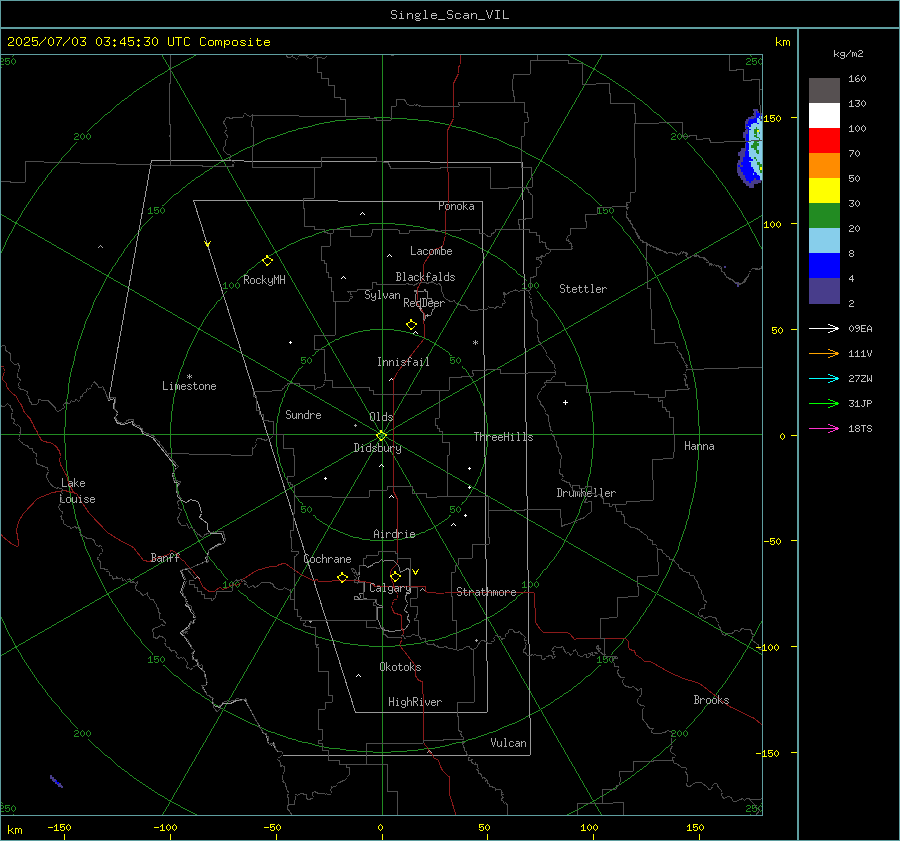Click the magenta 18TS arrow in legend
This screenshot has width=900, height=841.
coord(824,428)
